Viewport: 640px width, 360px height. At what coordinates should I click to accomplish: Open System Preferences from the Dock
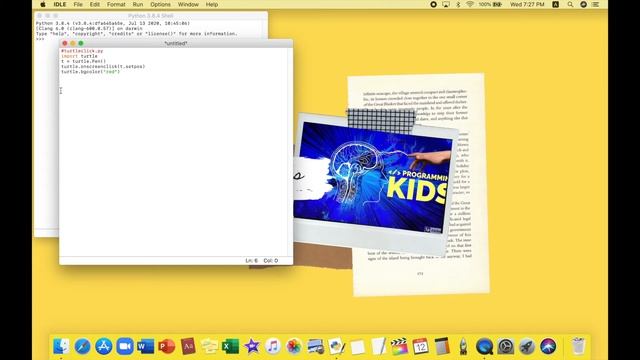pos(505,347)
